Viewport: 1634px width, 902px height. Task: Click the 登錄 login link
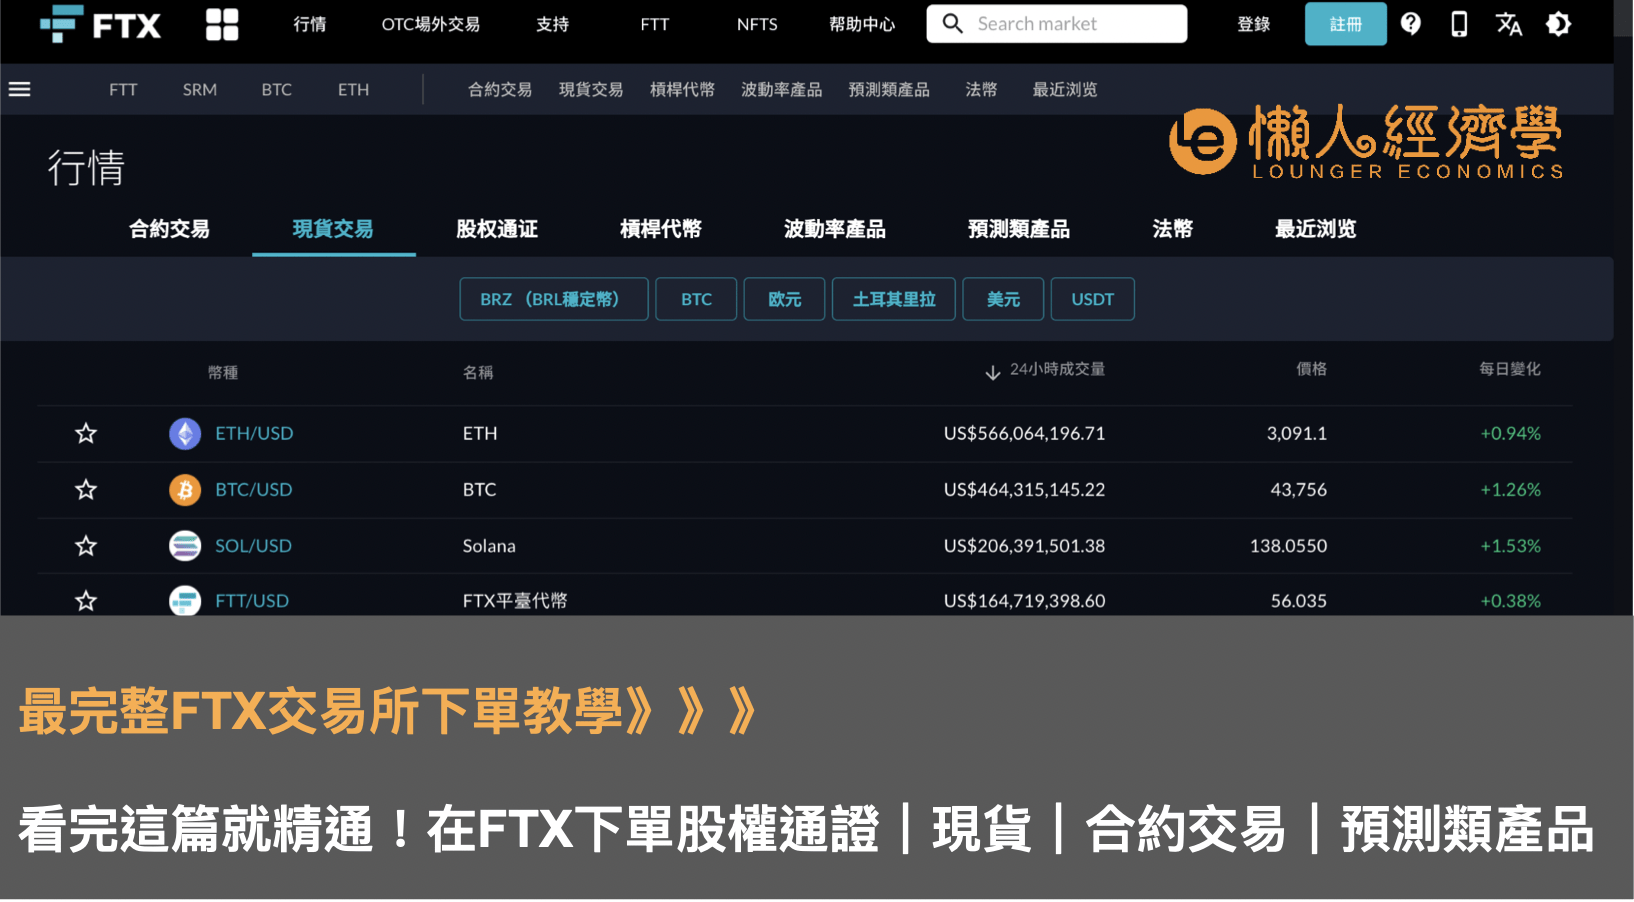[1253, 24]
